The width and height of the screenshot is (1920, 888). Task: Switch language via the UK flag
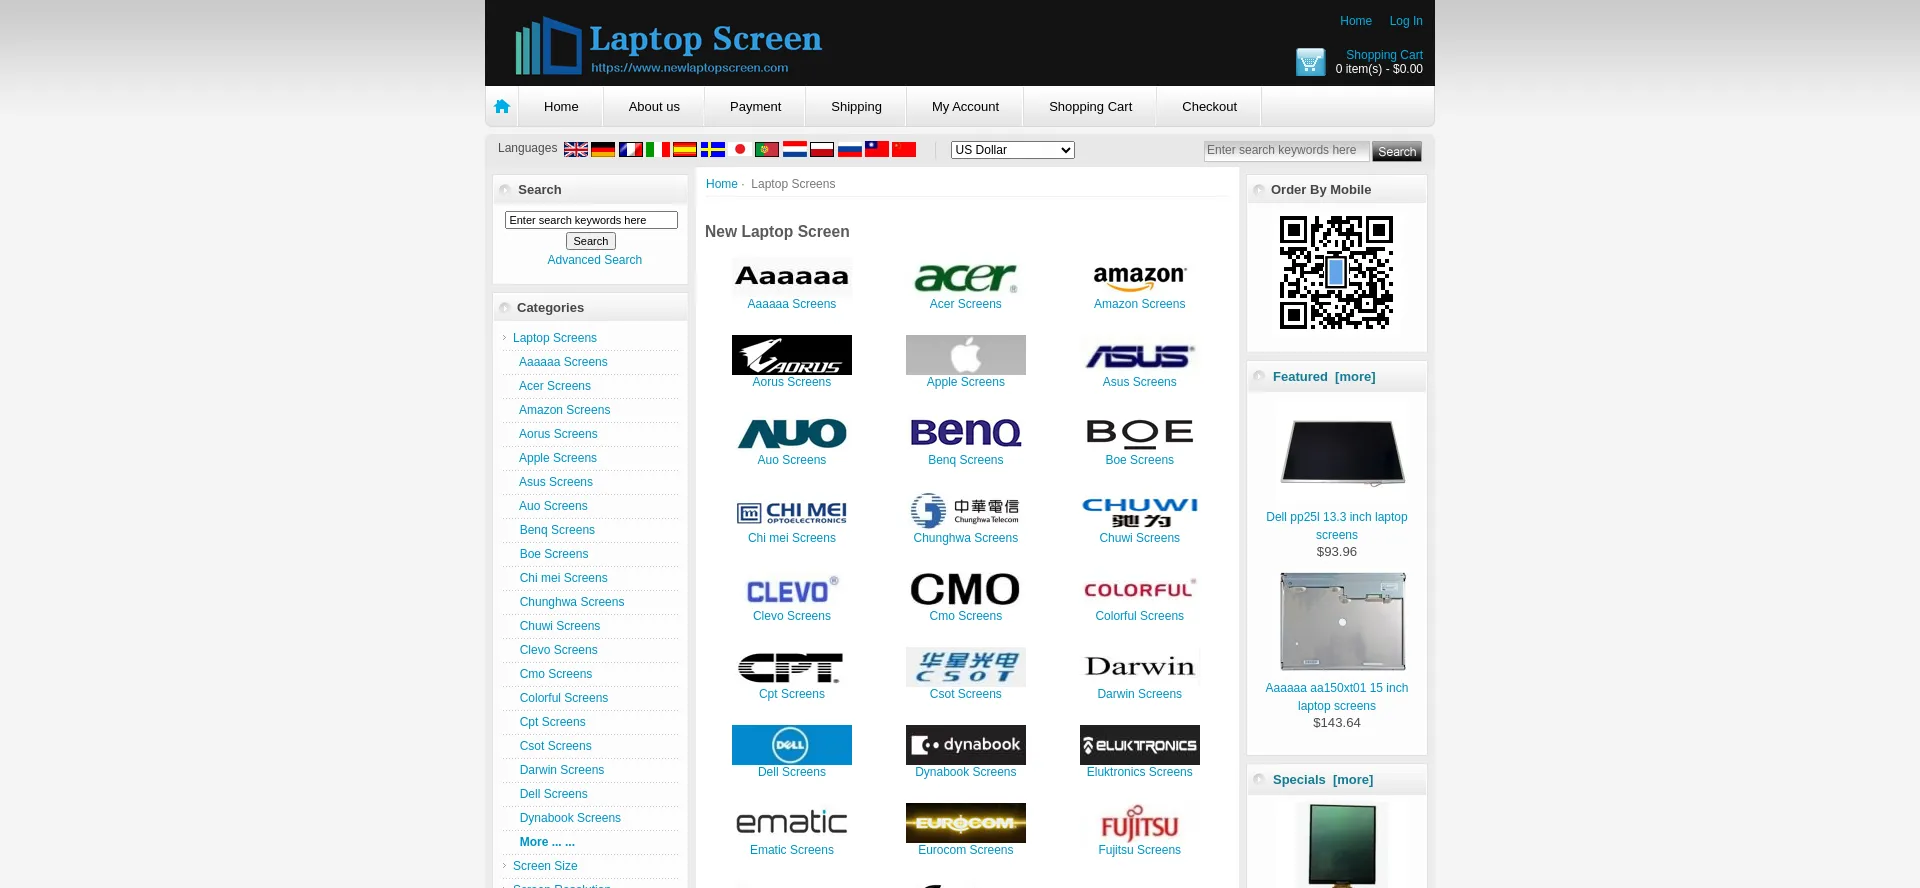576,149
